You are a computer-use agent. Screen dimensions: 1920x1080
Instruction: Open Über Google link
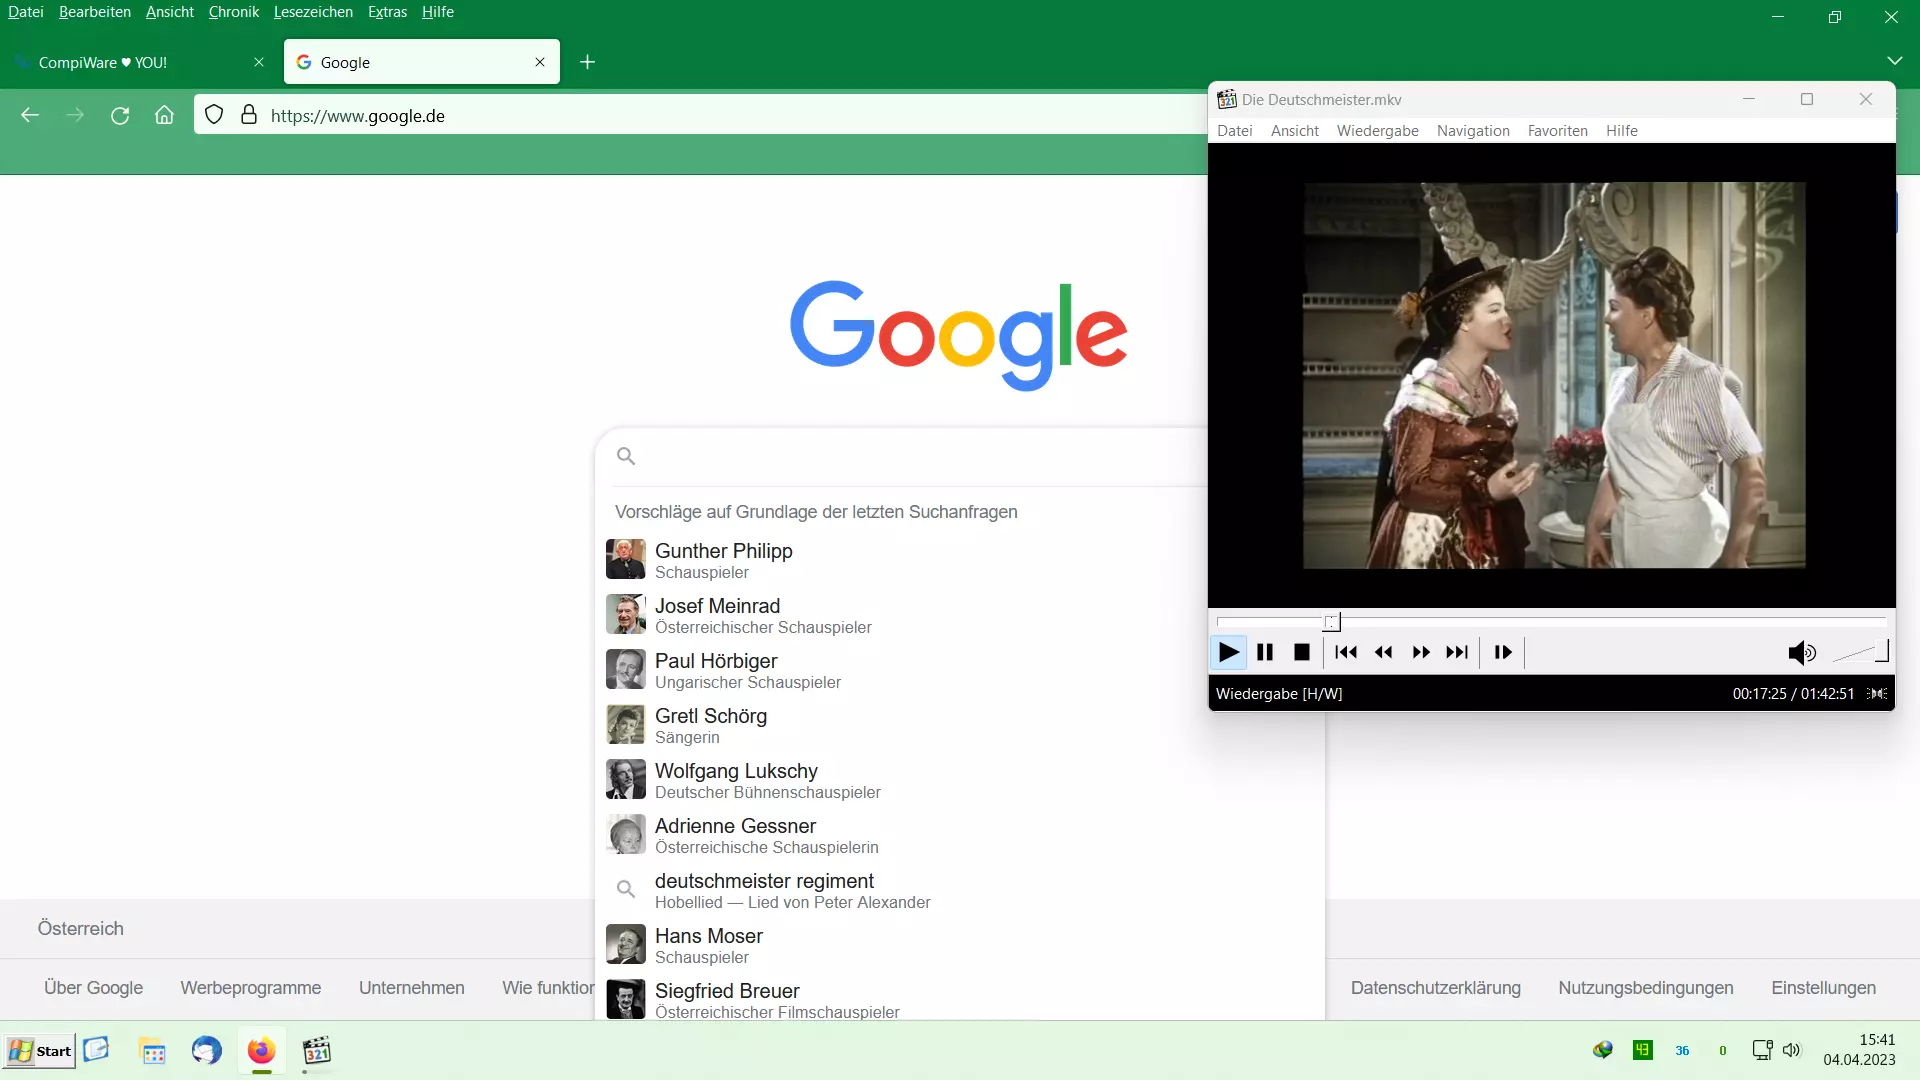93,988
